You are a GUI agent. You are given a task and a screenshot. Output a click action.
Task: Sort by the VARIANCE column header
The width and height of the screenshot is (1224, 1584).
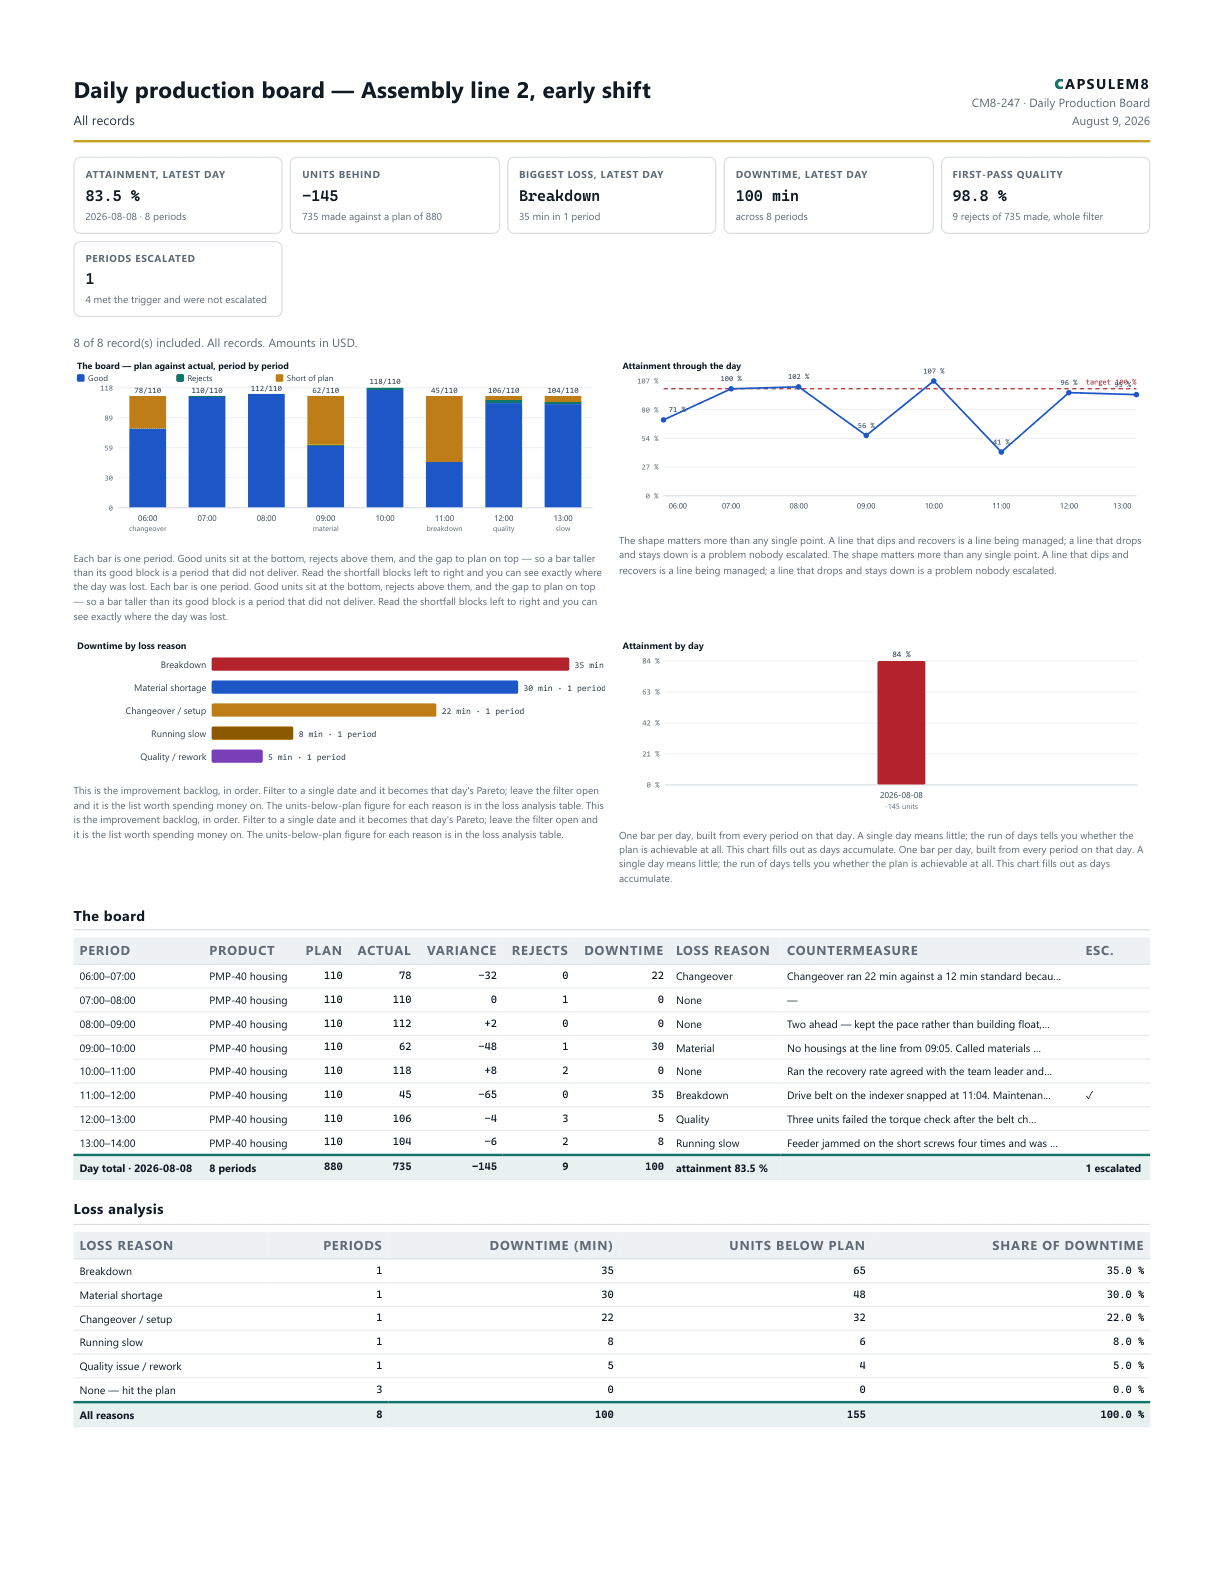462,951
